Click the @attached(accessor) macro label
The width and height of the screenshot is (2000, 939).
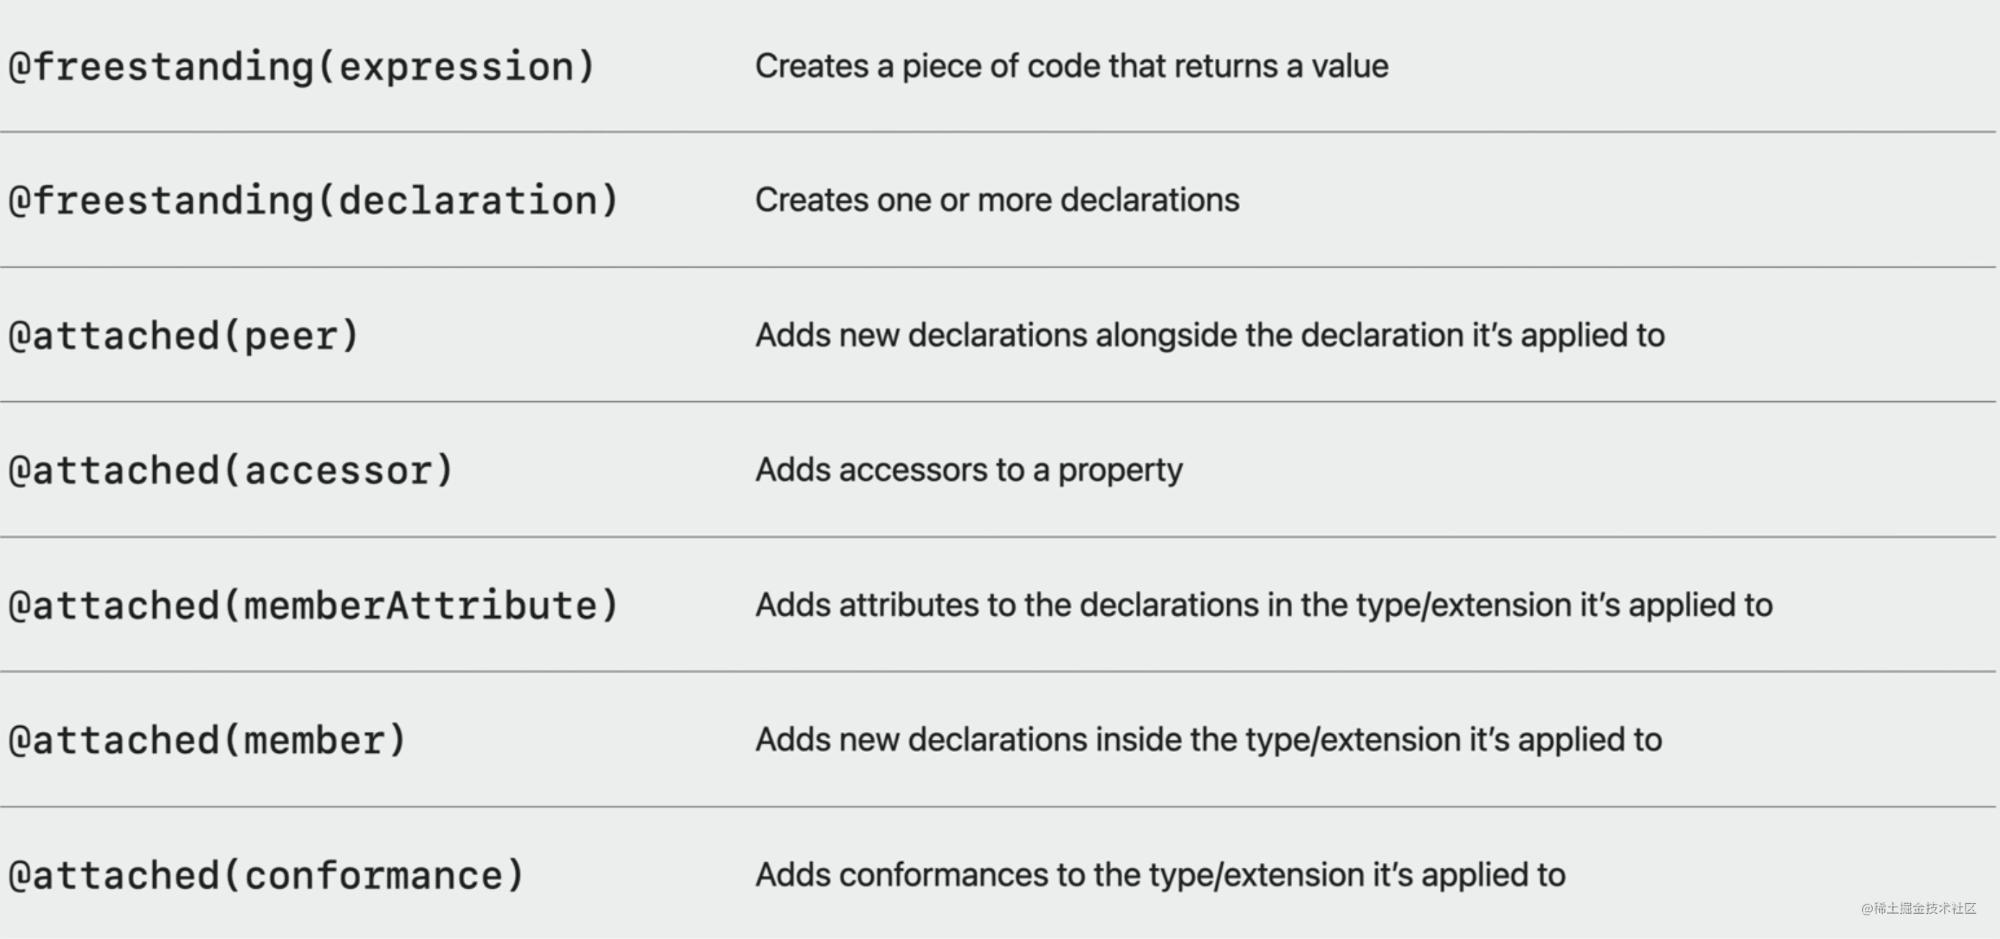click(231, 471)
